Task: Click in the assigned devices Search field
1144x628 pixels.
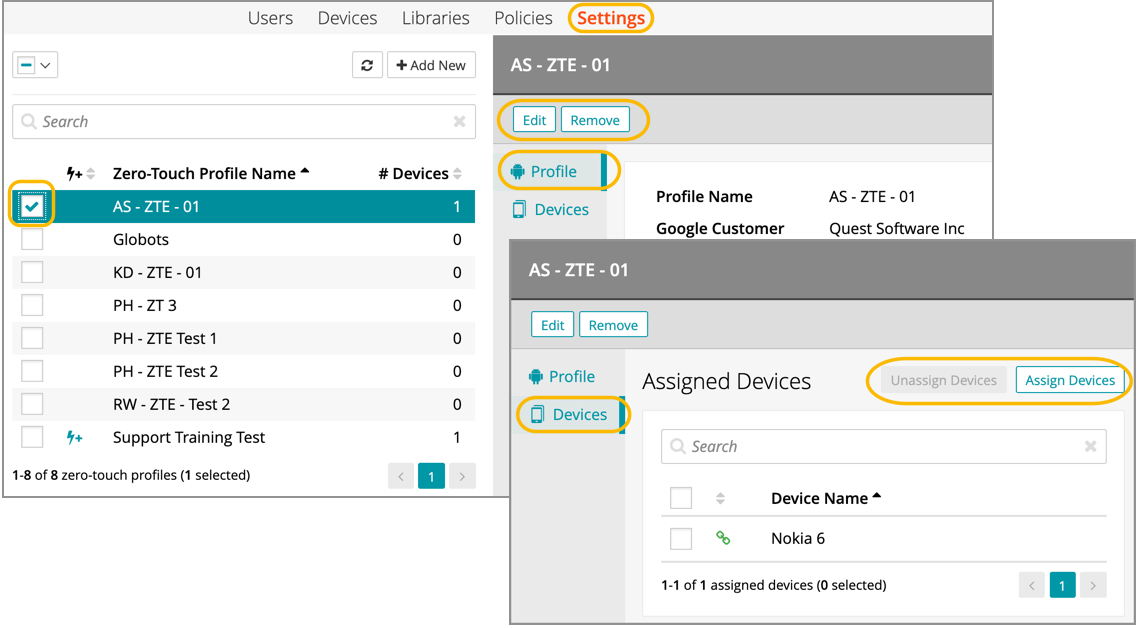Action: (x=880, y=447)
